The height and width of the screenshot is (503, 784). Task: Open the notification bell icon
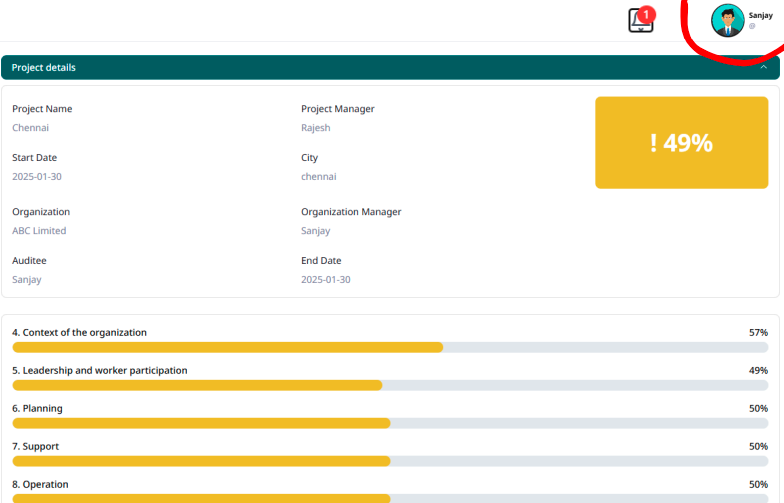coord(640,21)
